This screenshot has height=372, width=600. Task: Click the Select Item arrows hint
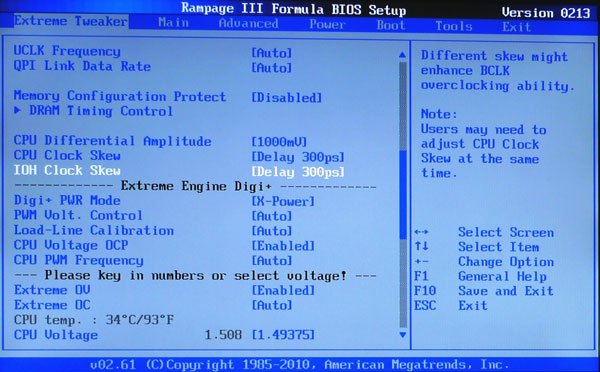point(476,247)
